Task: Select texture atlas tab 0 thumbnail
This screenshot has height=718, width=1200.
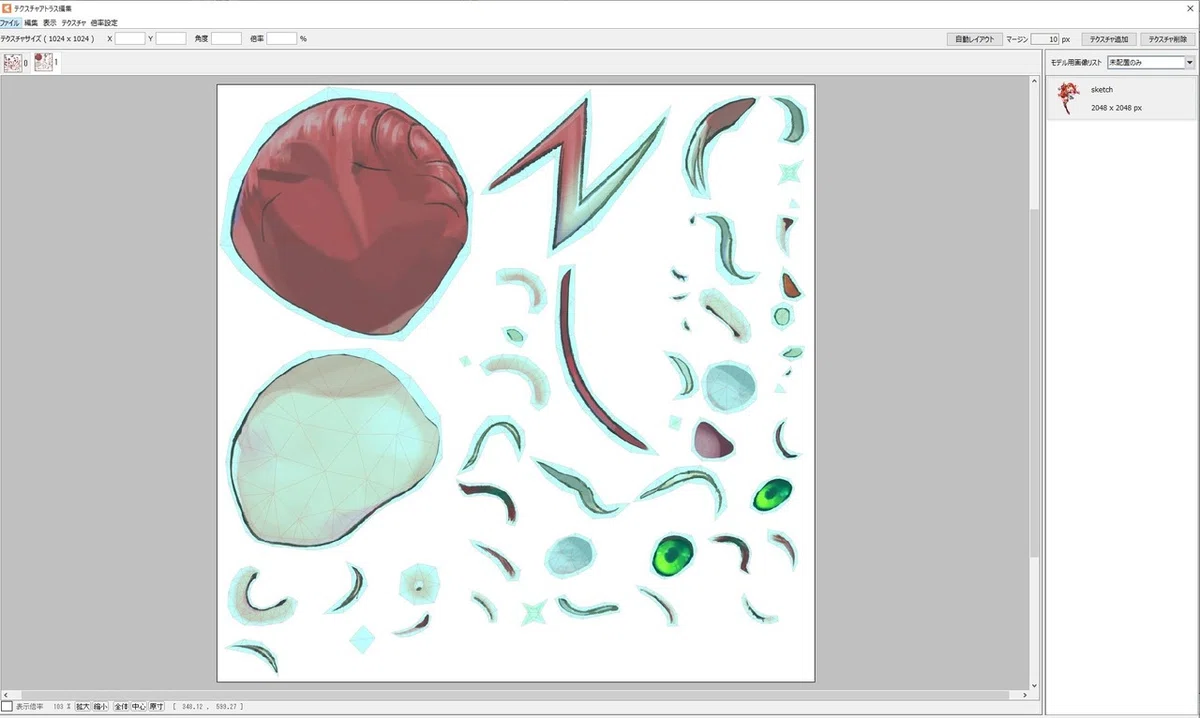Action: coord(13,63)
